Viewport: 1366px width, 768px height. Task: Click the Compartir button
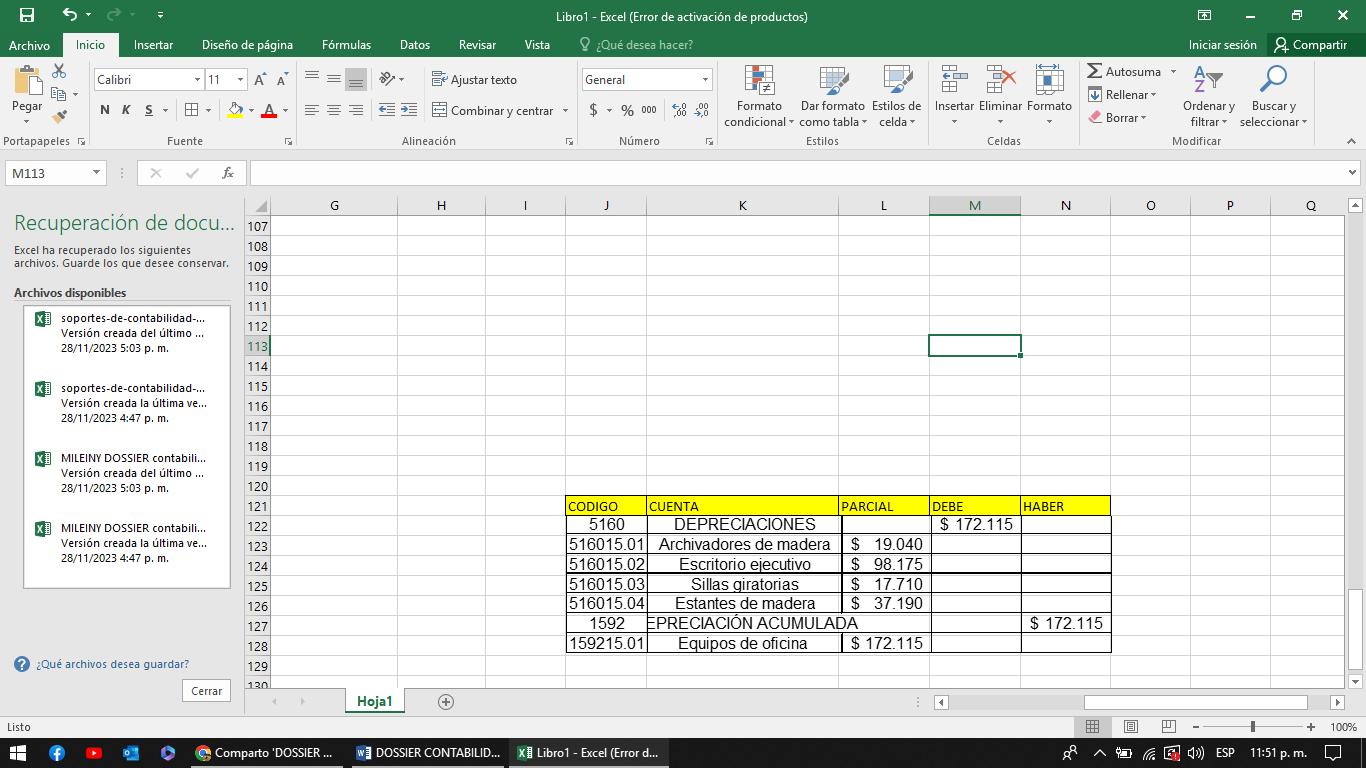tap(1310, 44)
